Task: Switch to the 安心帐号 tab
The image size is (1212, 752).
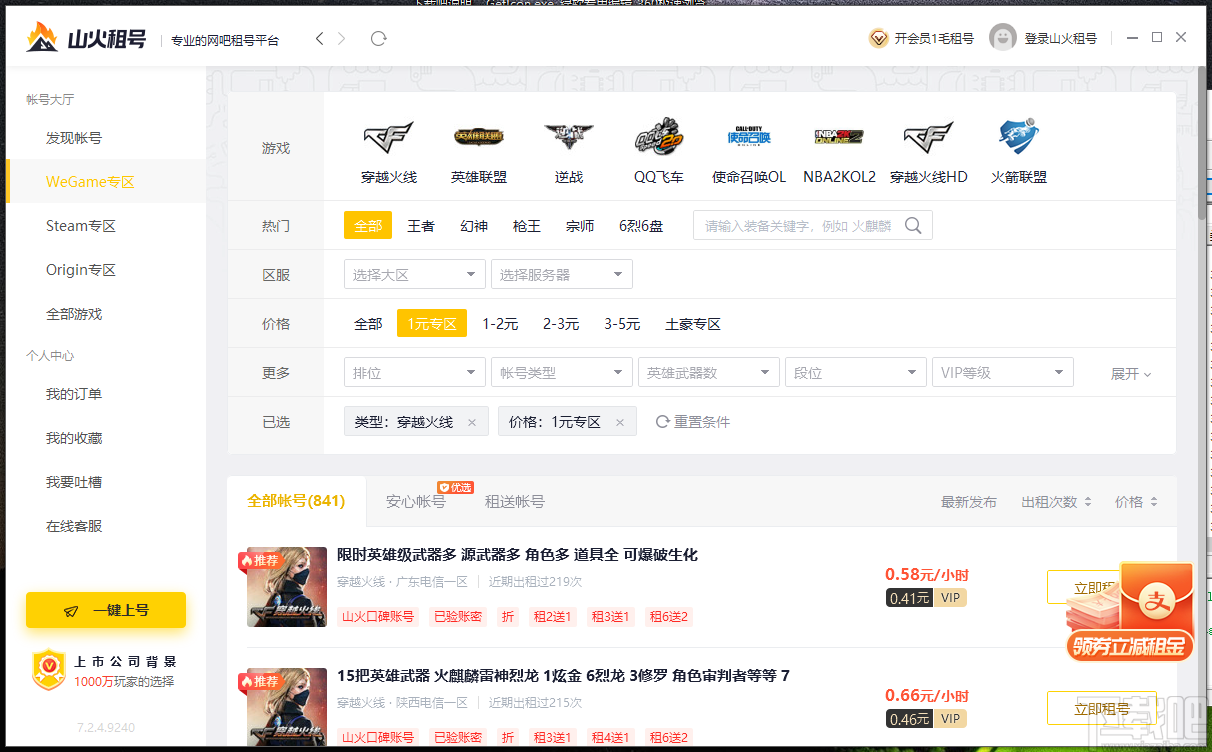Action: pos(416,502)
